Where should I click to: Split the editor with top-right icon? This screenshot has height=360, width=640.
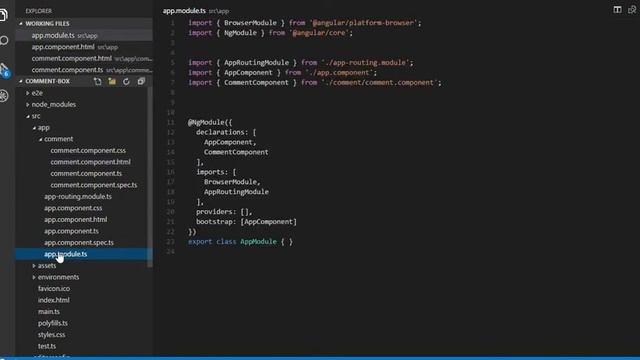tap(617, 9)
